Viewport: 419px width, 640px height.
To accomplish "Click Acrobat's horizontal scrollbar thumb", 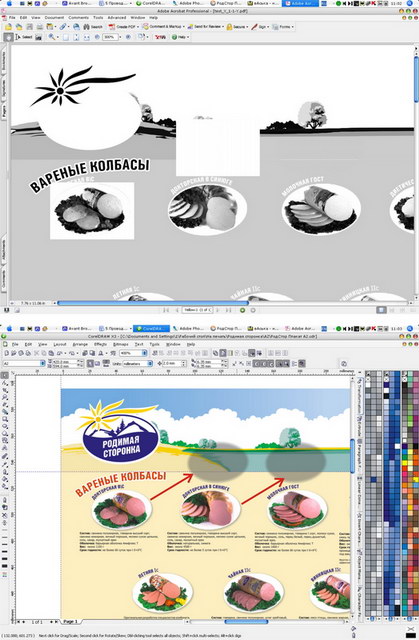I will 153,303.
